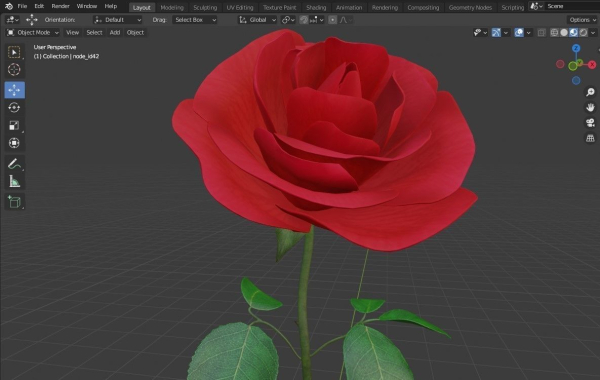Image resolution: width=600 pixels, height=380 pixels.
Task: Open the Object Mode dropdown
Action: 33,33
